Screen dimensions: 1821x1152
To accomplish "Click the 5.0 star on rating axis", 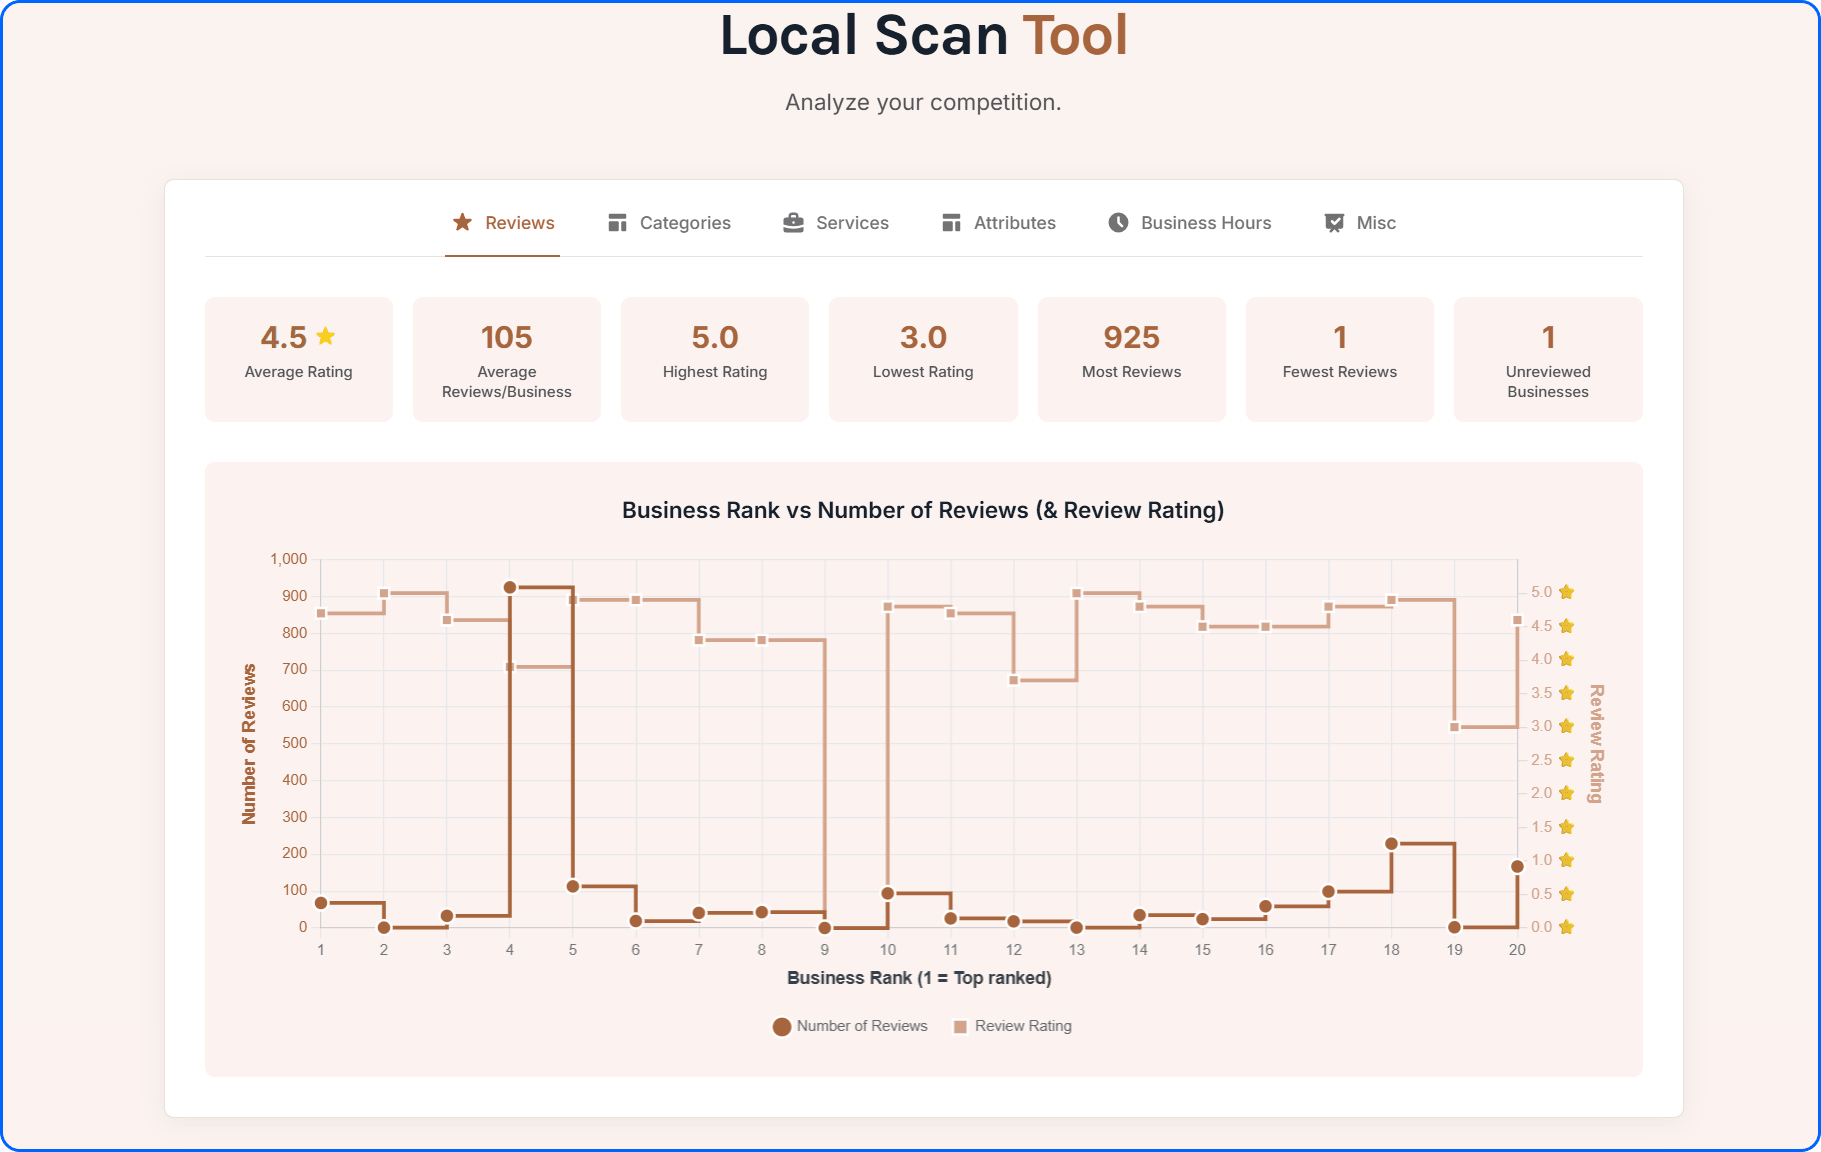I will [x=1566, y=592].
